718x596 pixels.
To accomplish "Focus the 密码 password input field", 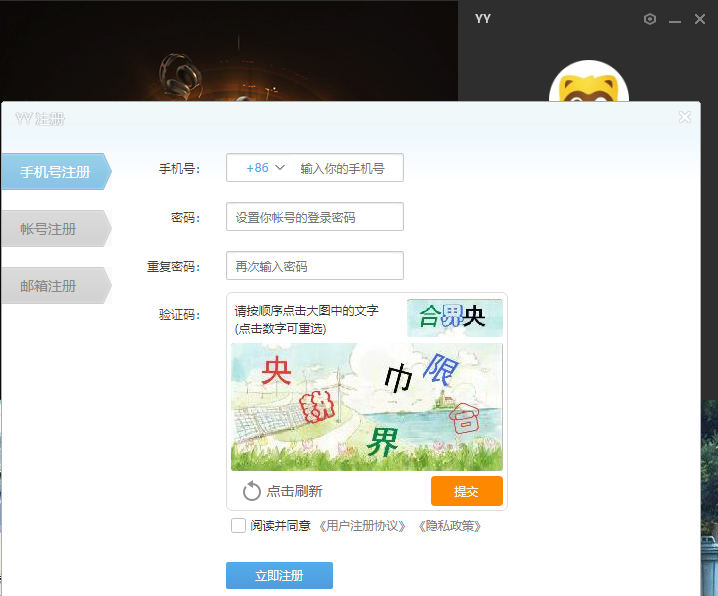I will 314,217.
